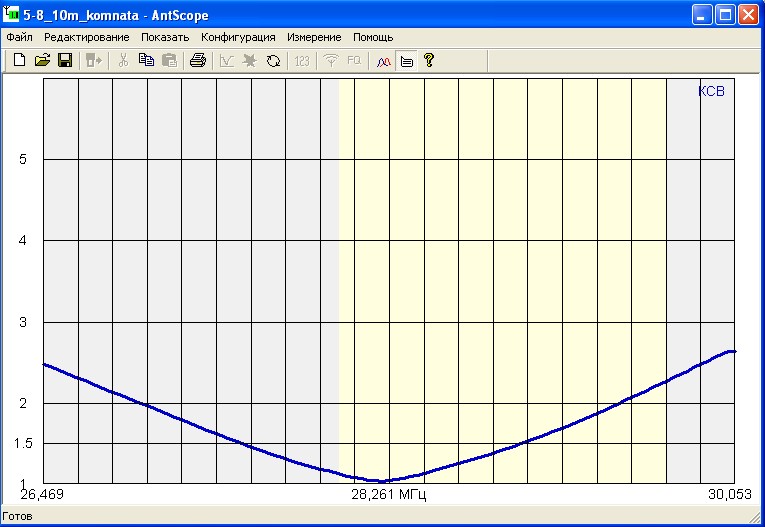Click the starburst single-point measurement icon

250,61
